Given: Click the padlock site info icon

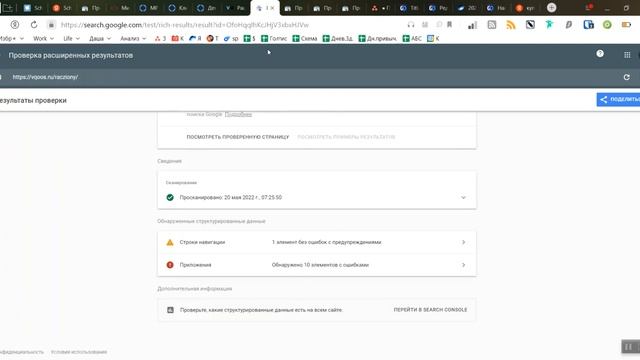Looking at the screenshot, I should pyautogui.click(x=51, y=25).
